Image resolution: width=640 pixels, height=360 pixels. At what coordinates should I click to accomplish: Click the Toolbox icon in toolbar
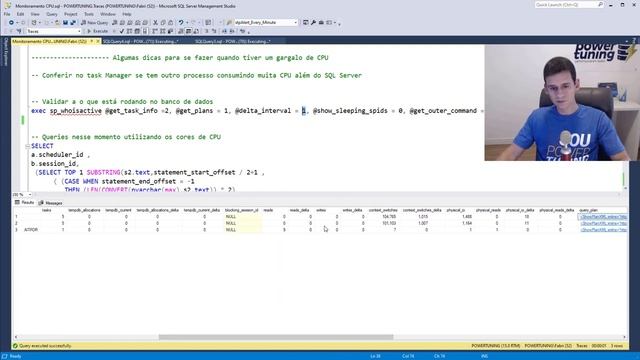tap(321, 22)
